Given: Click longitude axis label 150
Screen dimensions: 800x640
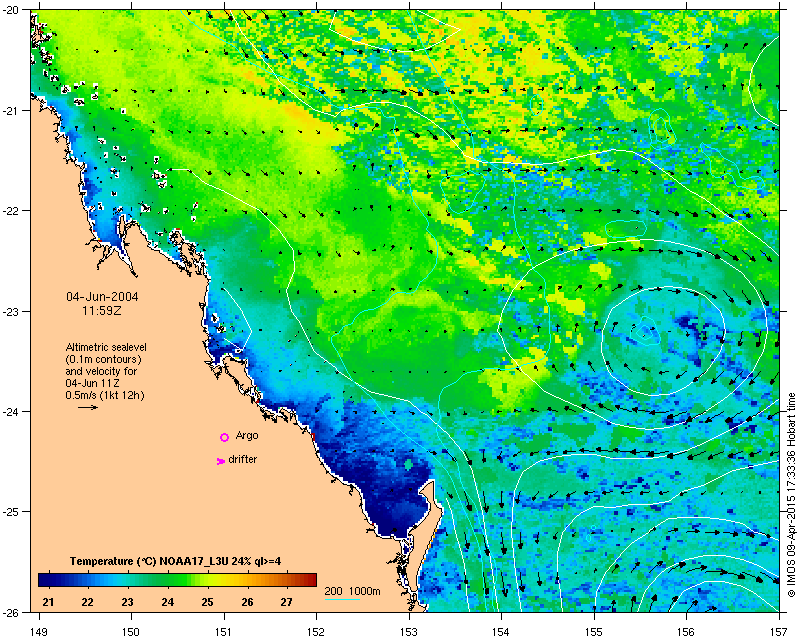Looking at the screenshot, I should [x=131, y=632].
